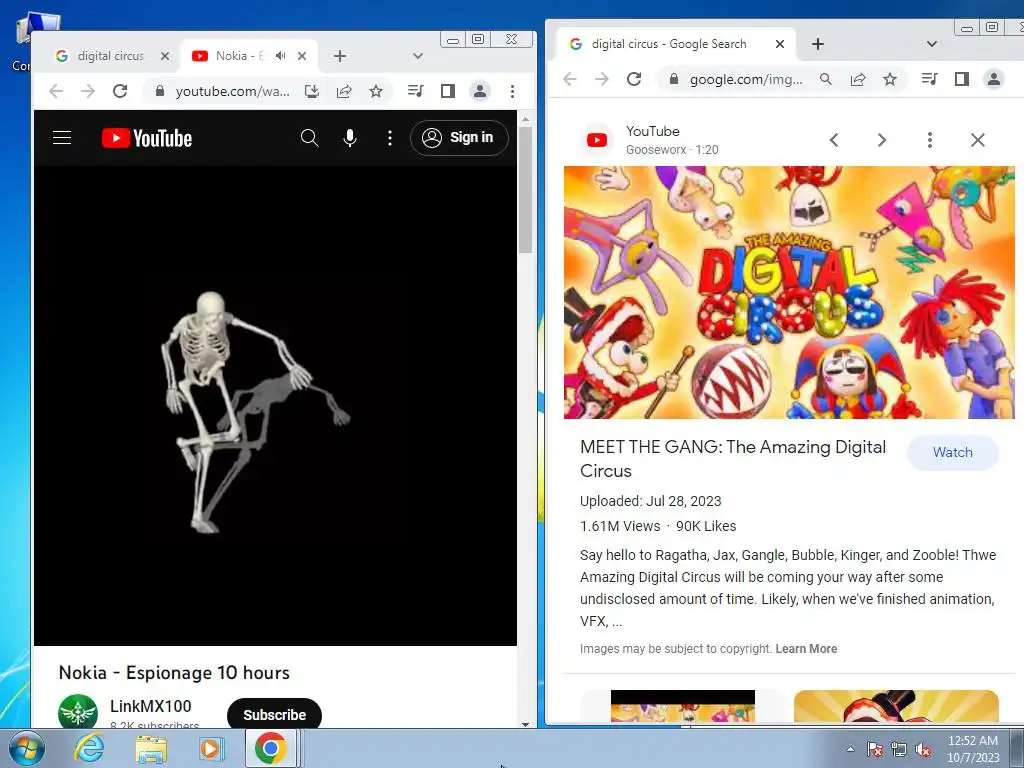Reload the YouTube page
1024x768 pixels.
click(x=120, y=91)
